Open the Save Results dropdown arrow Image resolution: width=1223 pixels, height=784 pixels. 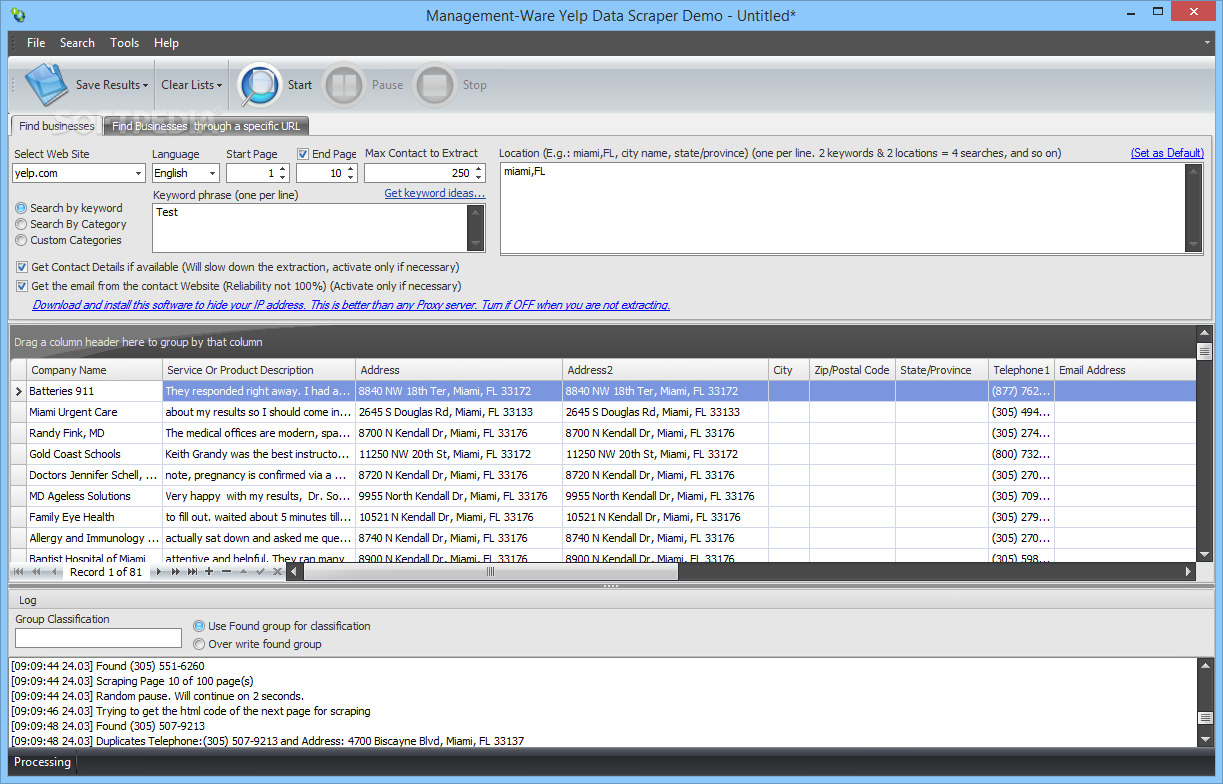pos(145,86)
